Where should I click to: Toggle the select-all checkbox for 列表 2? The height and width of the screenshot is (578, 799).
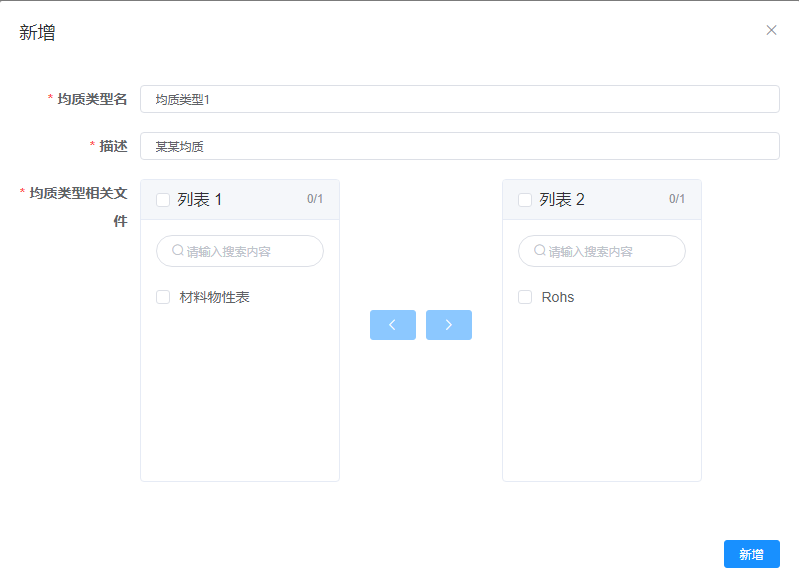coord(525,200)
